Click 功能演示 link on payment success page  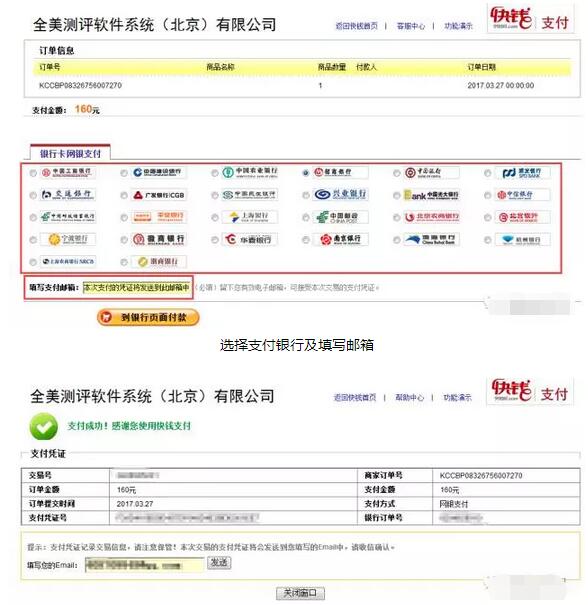point(457,397)
